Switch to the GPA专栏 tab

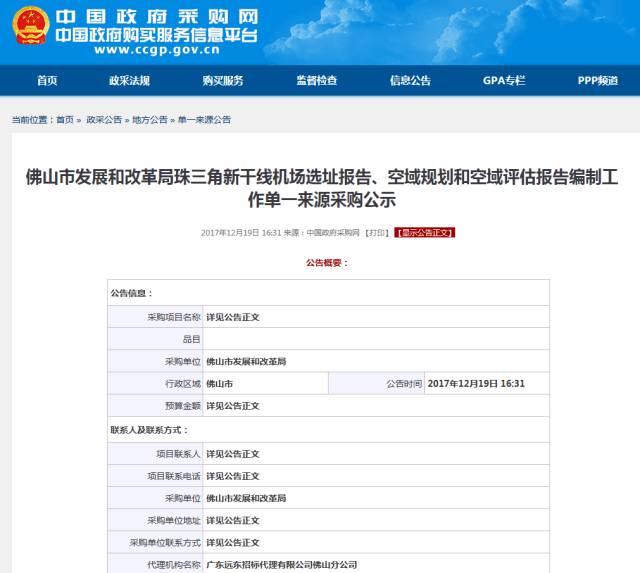point(504,81)
